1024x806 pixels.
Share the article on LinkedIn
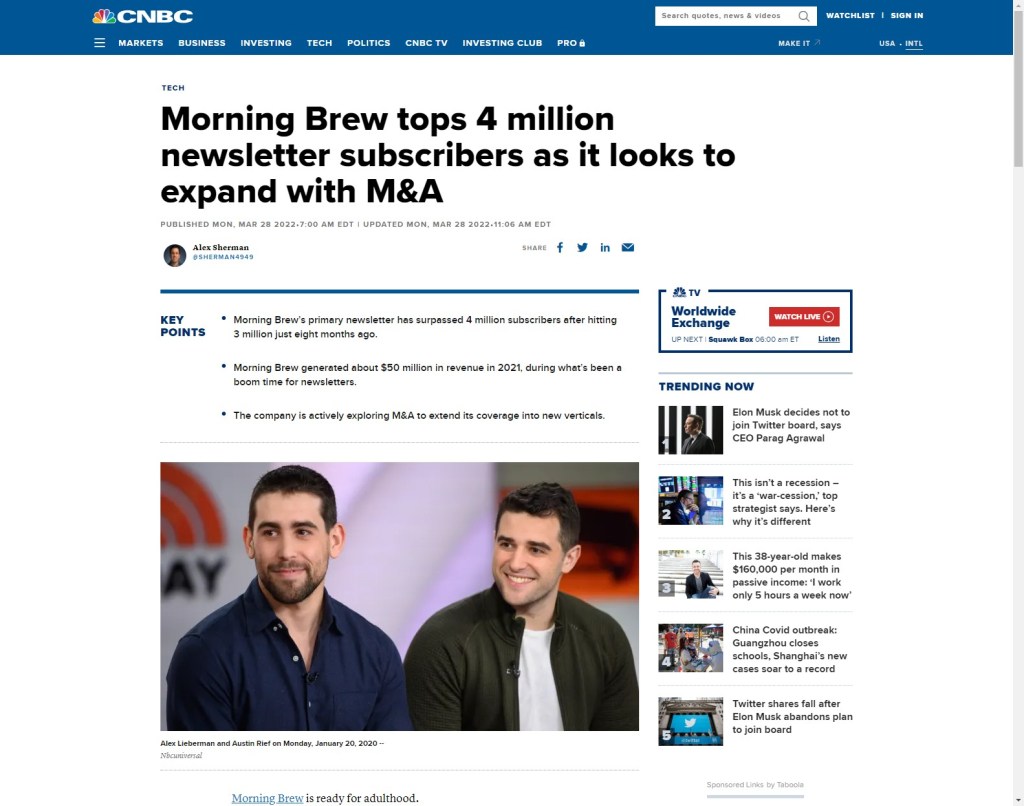(x=605, y=247)
